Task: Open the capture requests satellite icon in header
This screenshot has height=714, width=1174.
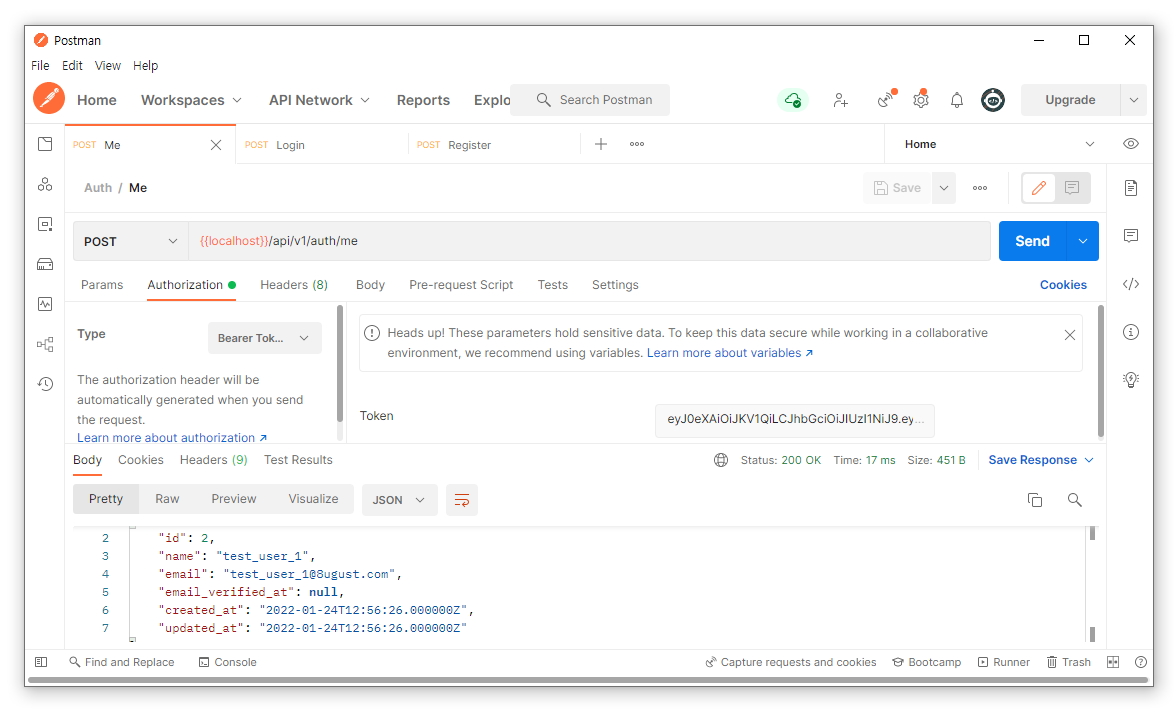Action: point(886,99)
